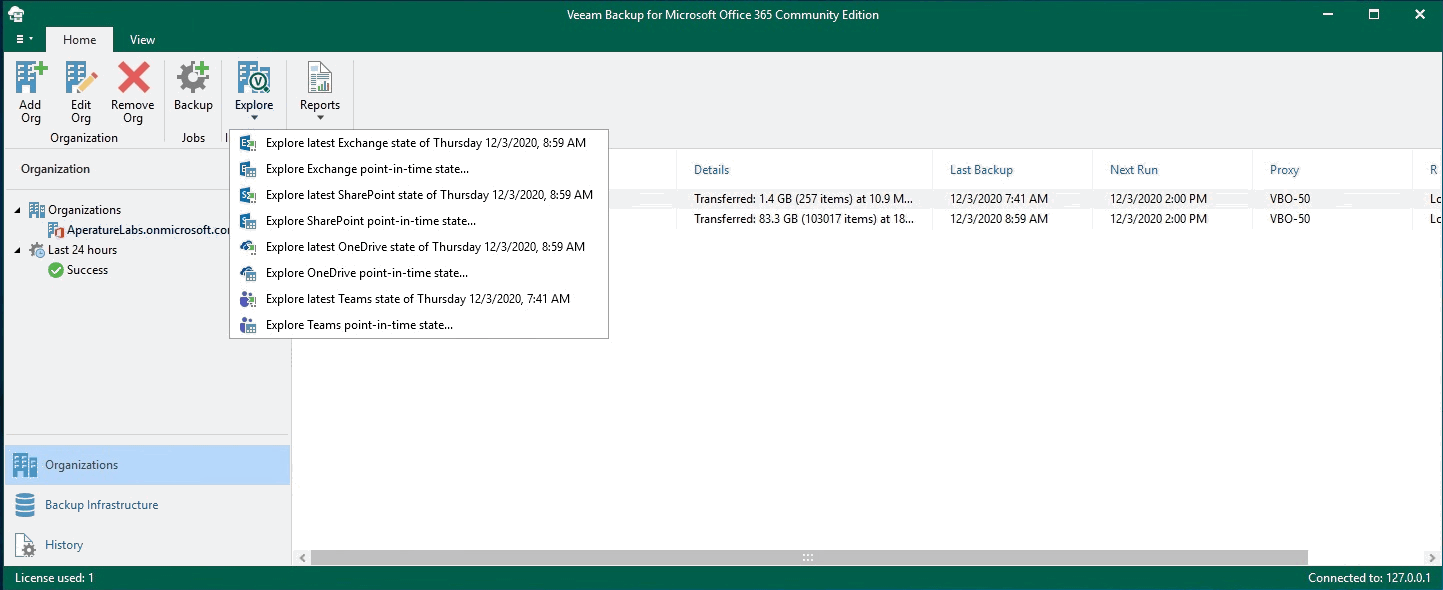Click the icon beside SharePoint point-in-time state

248,221
